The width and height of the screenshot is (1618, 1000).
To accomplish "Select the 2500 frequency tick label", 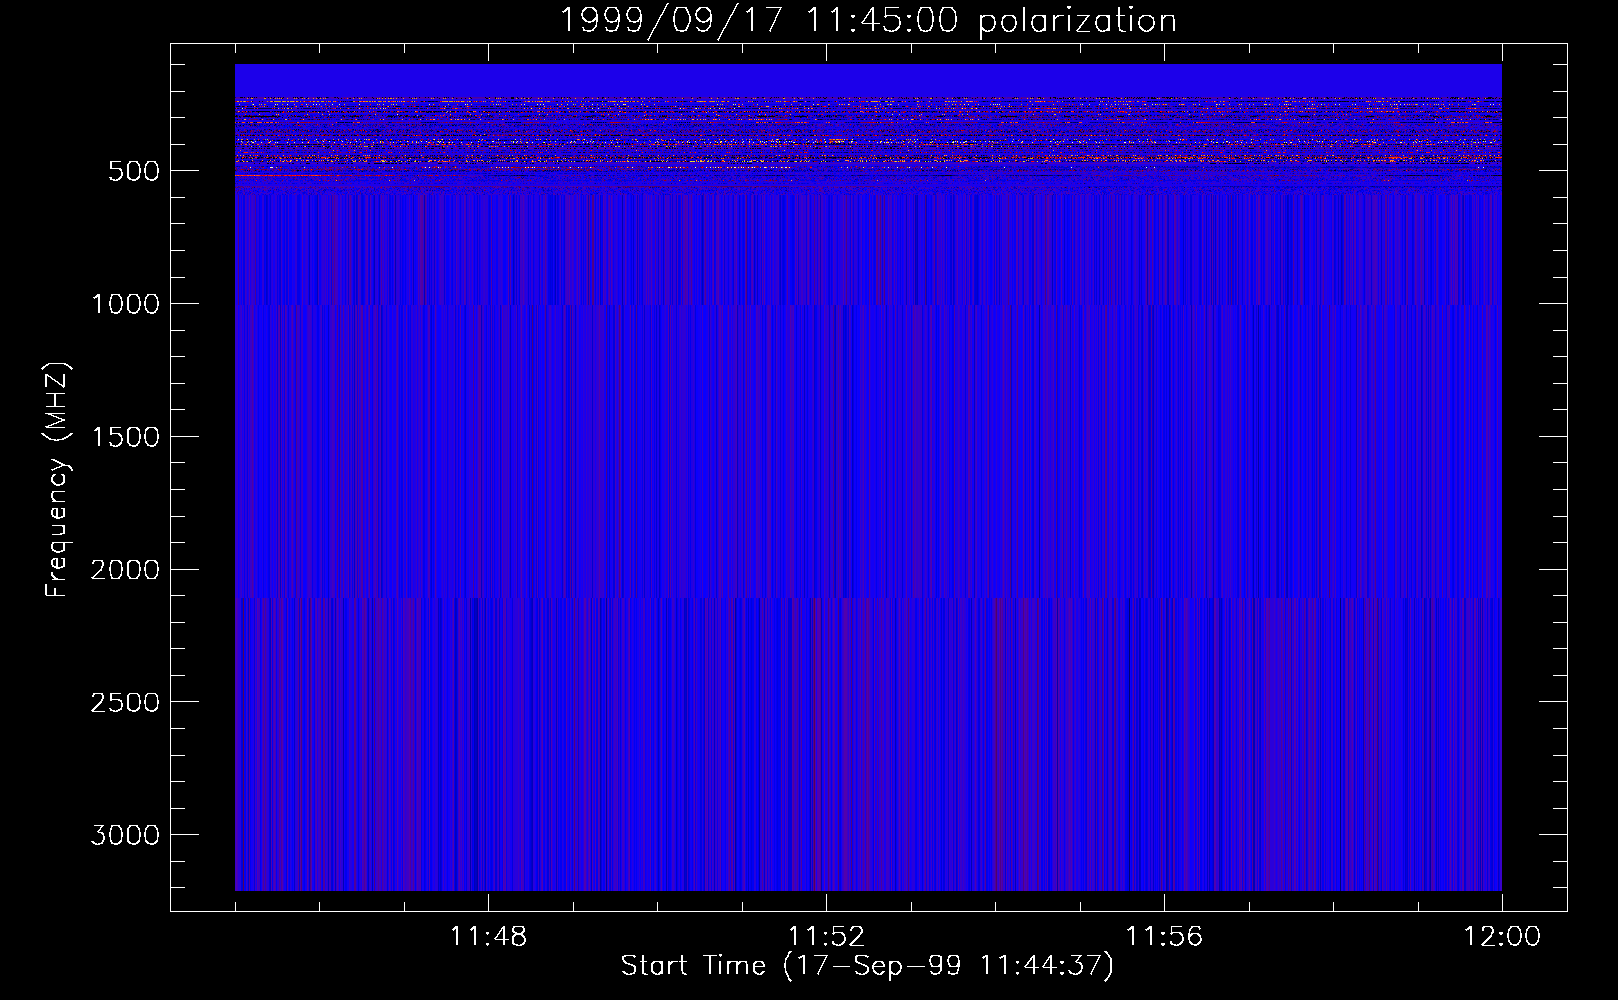I will [125, 703].
